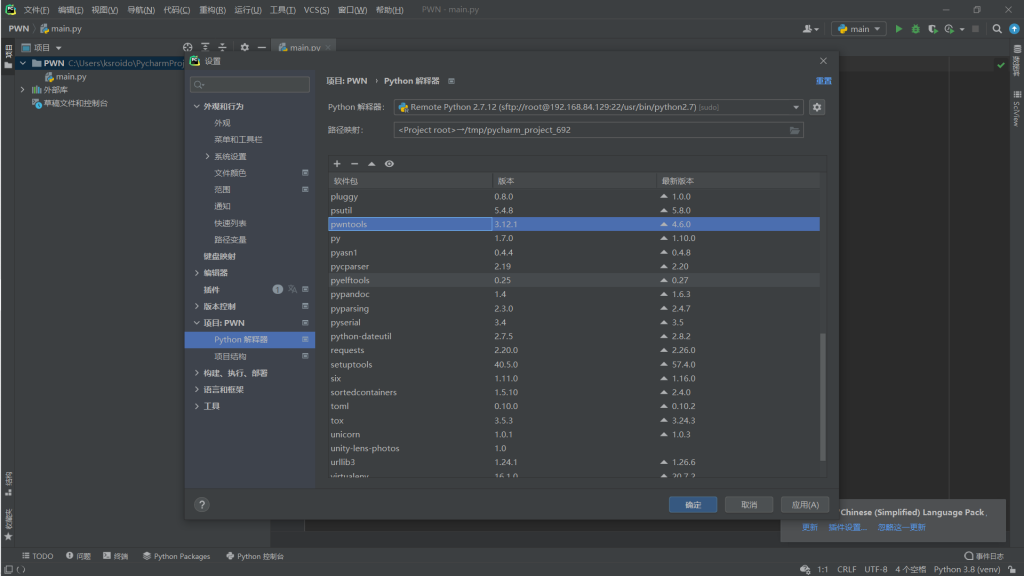Select the pyelftools package row
1024x576 pixels.
(x=574, y=280)
